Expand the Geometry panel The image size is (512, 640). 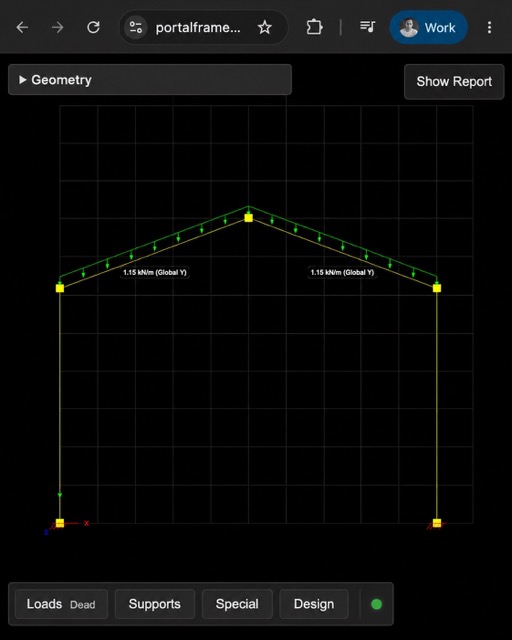click(150, 80)
